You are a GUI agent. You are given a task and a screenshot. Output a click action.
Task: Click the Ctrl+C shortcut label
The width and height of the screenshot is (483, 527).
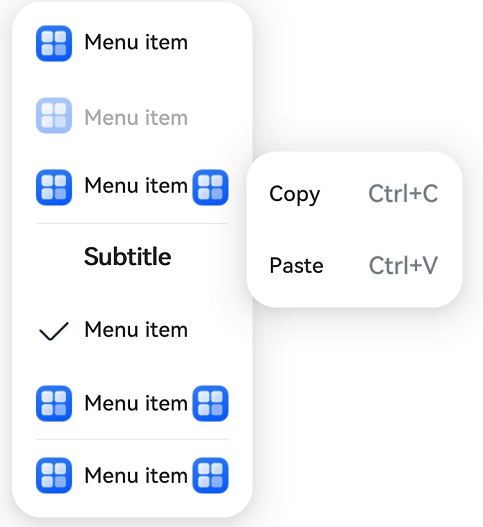click(x=403, y=194)
